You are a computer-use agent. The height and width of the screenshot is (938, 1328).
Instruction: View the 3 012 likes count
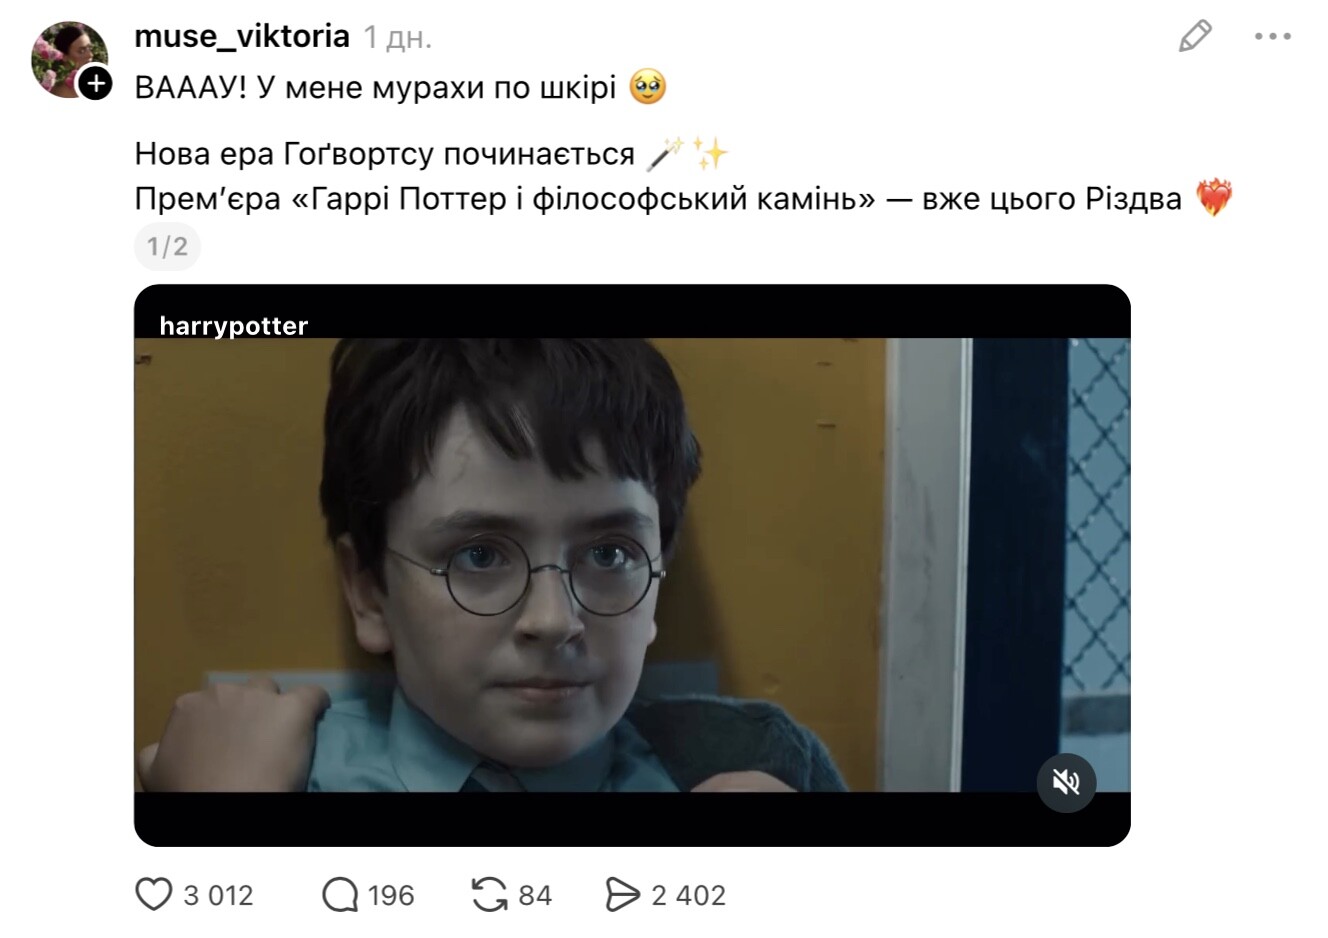pyautogui.click(x=218, y=895)
